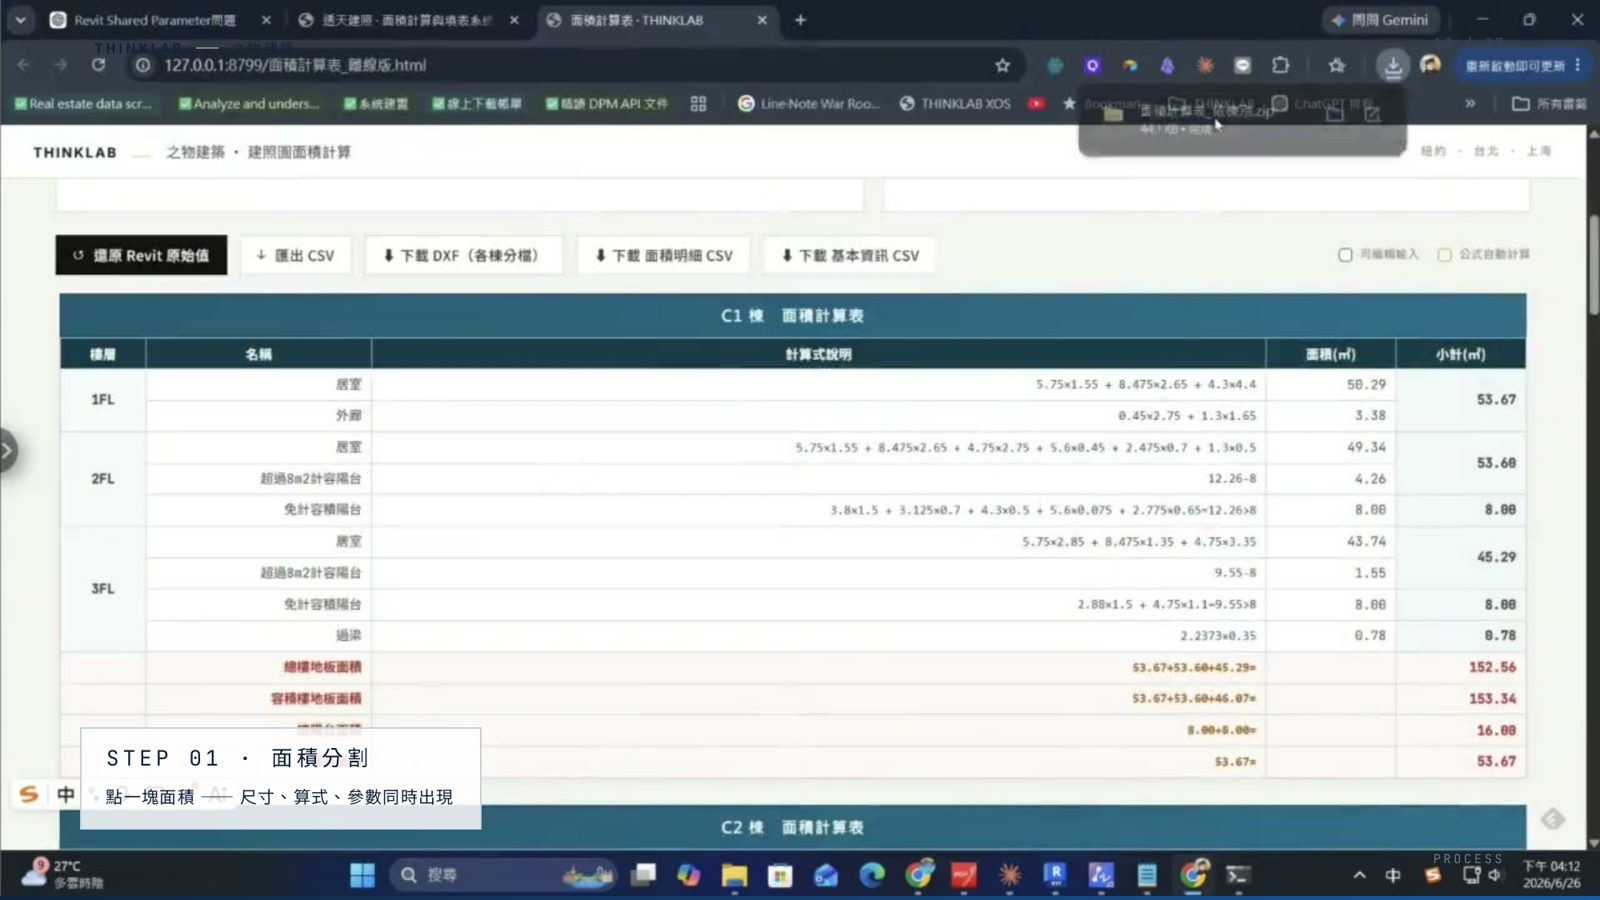Click the 還原 Revit 原始值 button
This screenshot has height=900, width=1600.
tap(141, 255)
